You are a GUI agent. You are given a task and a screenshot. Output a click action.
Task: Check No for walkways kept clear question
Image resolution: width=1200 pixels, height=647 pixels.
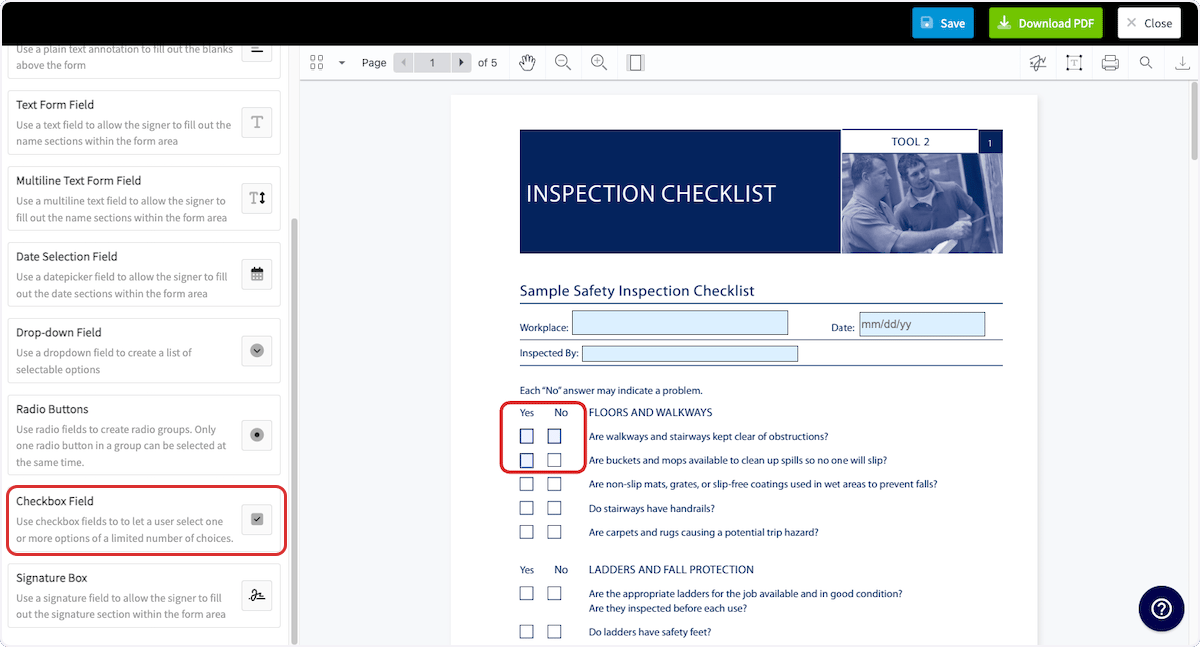click(554, 436)
